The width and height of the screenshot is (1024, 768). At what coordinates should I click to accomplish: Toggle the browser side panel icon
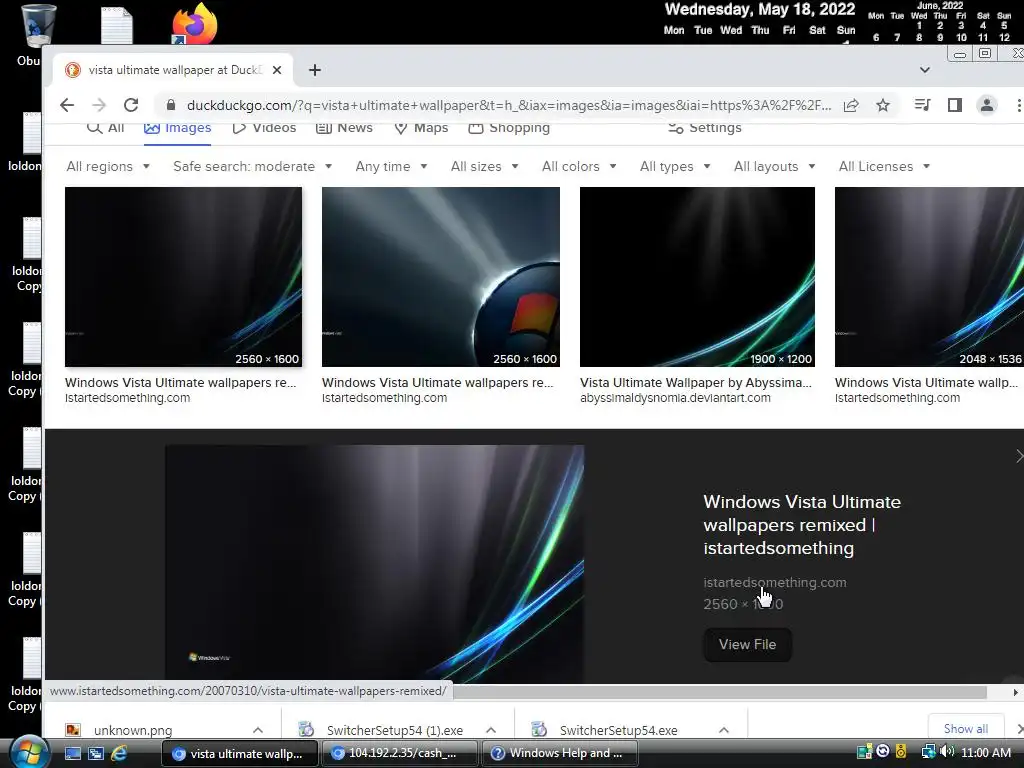955,104
